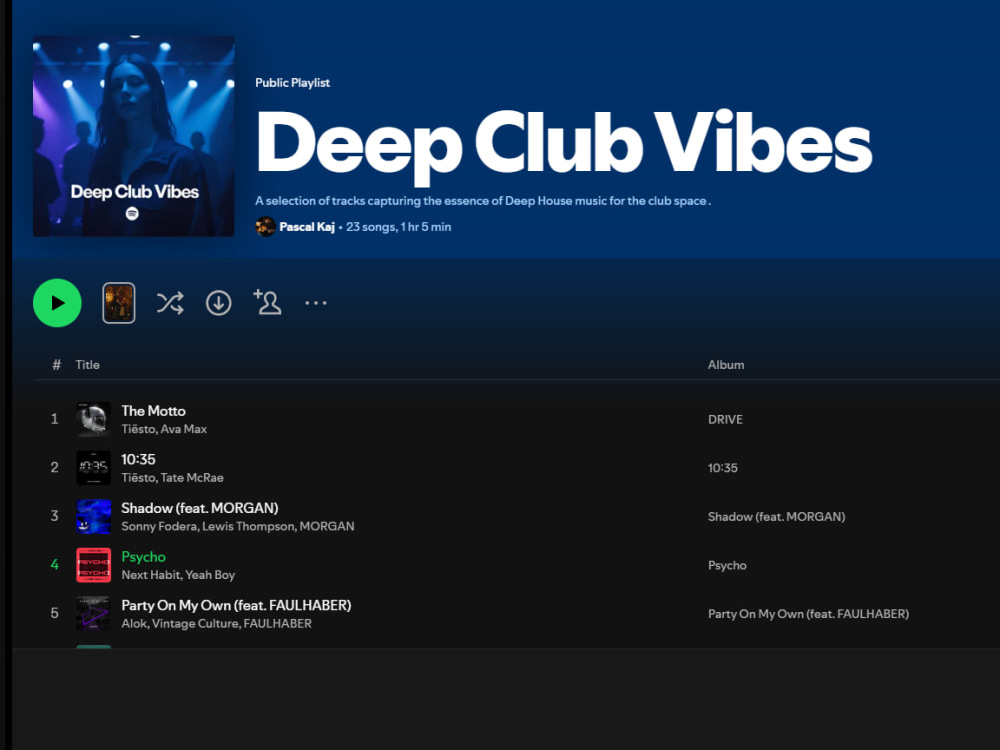Image resolution: width=1000 pixels, height=750 pixels.
Task: Play the track The Motto
Action: tap(154, 411)
